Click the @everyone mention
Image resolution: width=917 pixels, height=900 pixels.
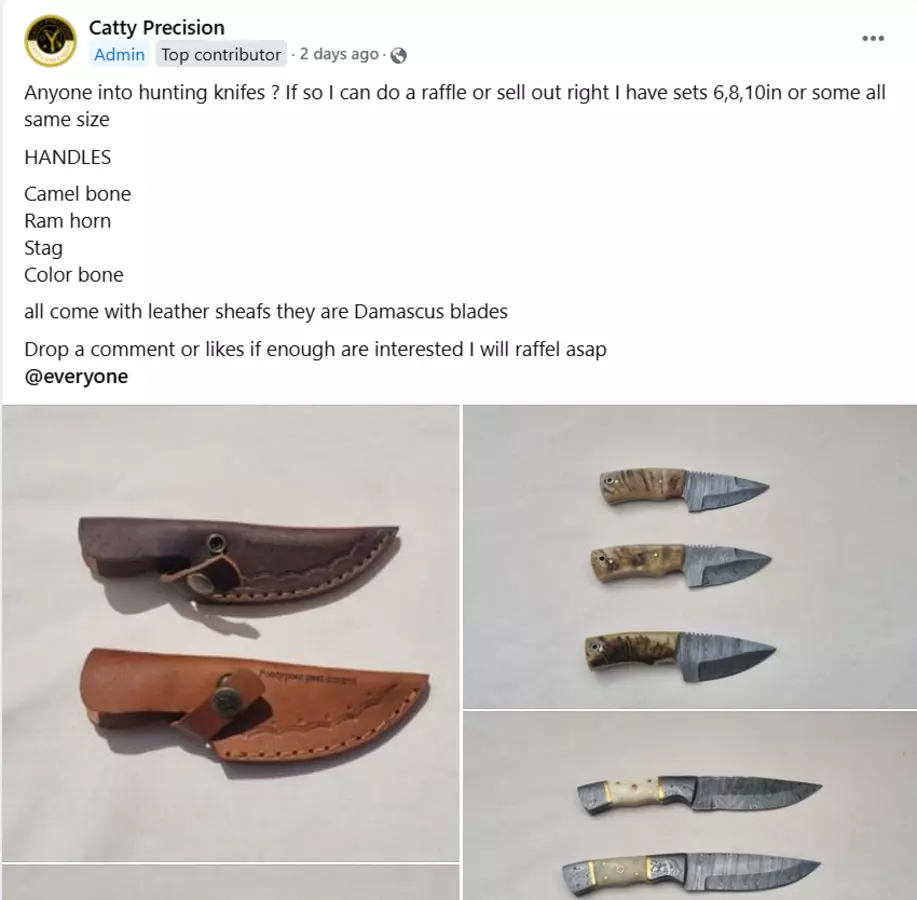pyautogui.click(x=76, y=376)
